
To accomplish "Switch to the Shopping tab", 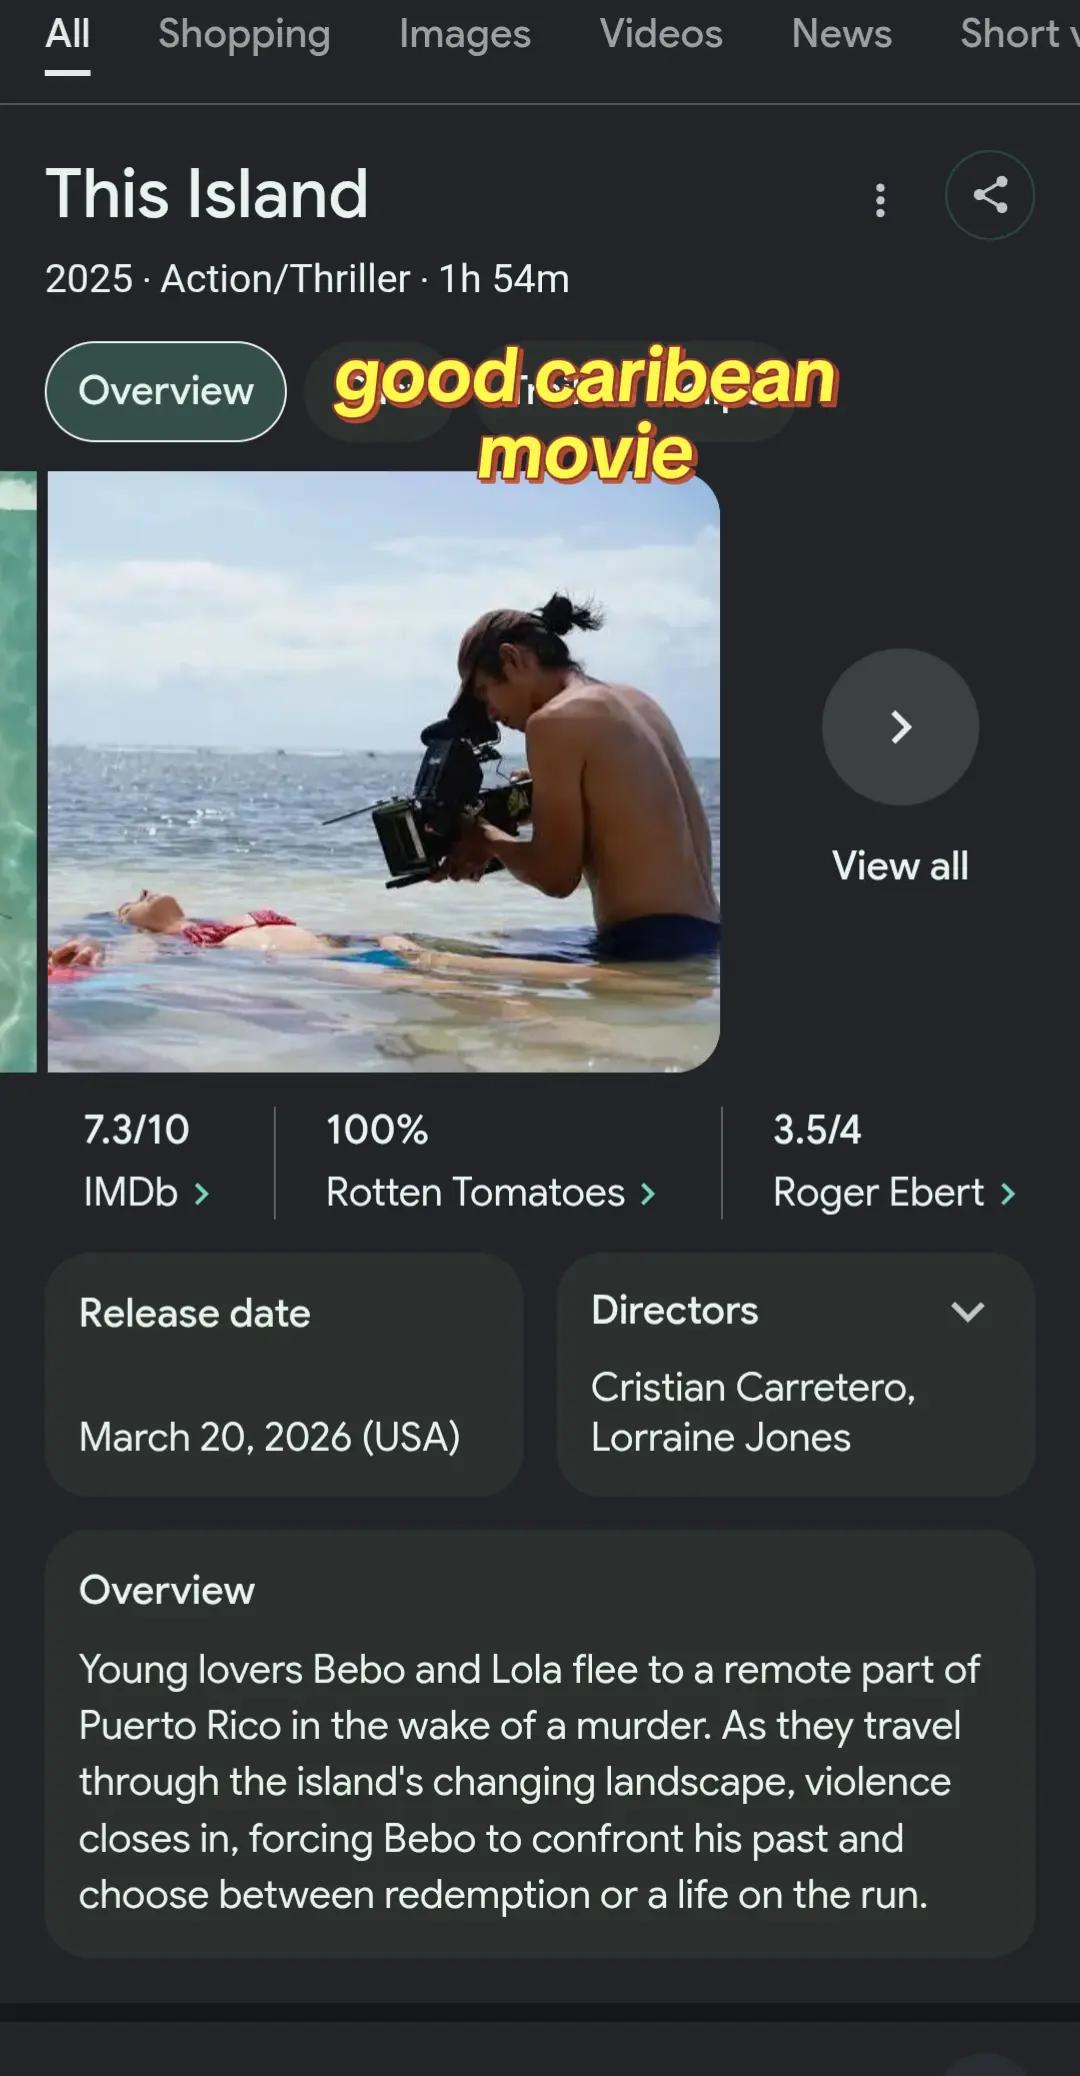I will pos(244,34).
